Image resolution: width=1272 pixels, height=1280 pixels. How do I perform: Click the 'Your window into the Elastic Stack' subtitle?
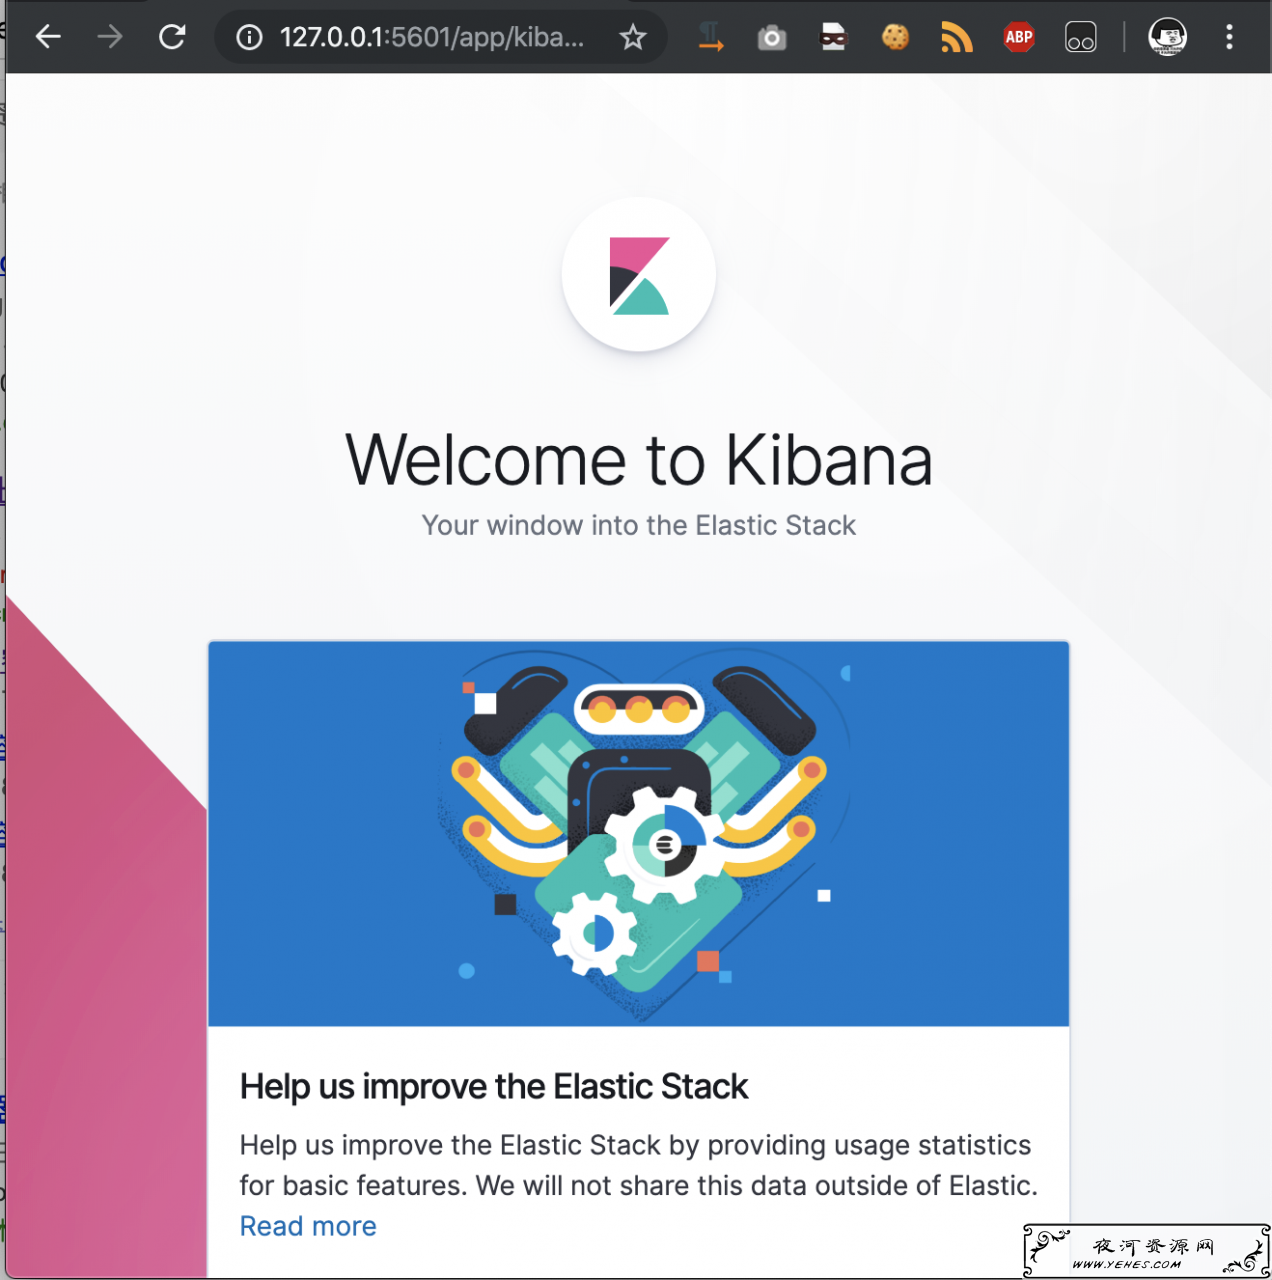(x=639, y=526)
